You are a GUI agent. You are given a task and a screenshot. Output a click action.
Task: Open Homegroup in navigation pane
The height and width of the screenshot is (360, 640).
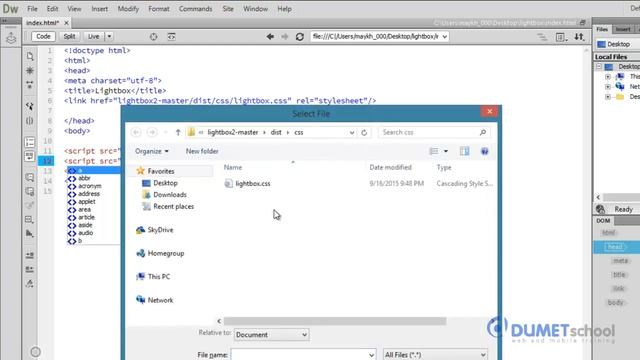coord(166,253)
